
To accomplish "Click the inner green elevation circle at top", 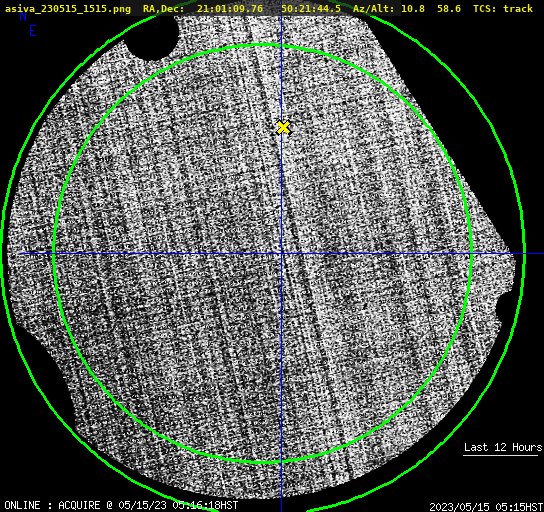I will [263, 45].
